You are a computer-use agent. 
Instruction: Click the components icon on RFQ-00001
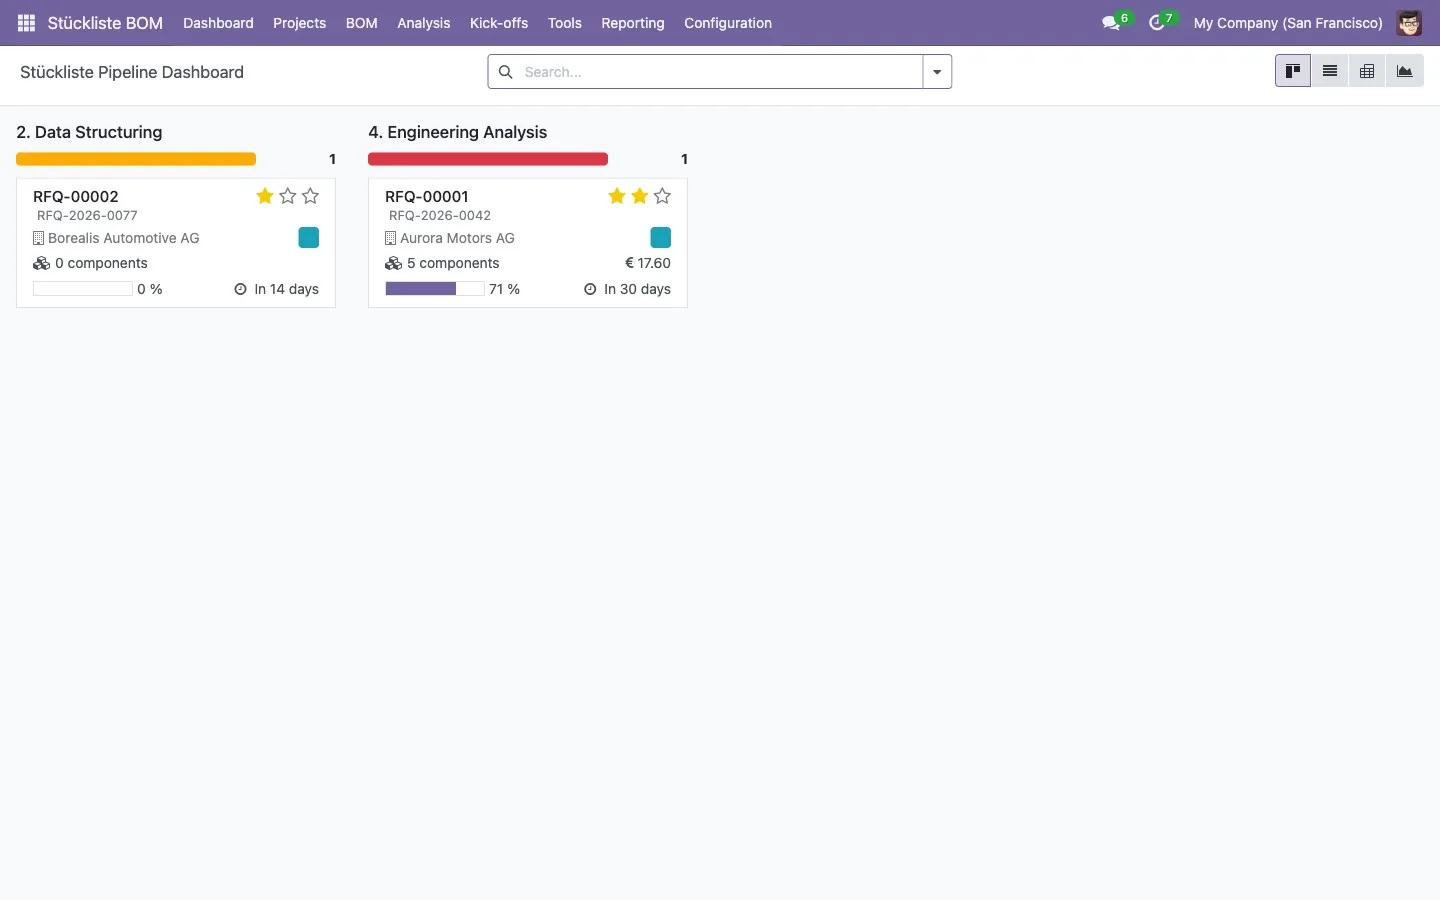393,263
